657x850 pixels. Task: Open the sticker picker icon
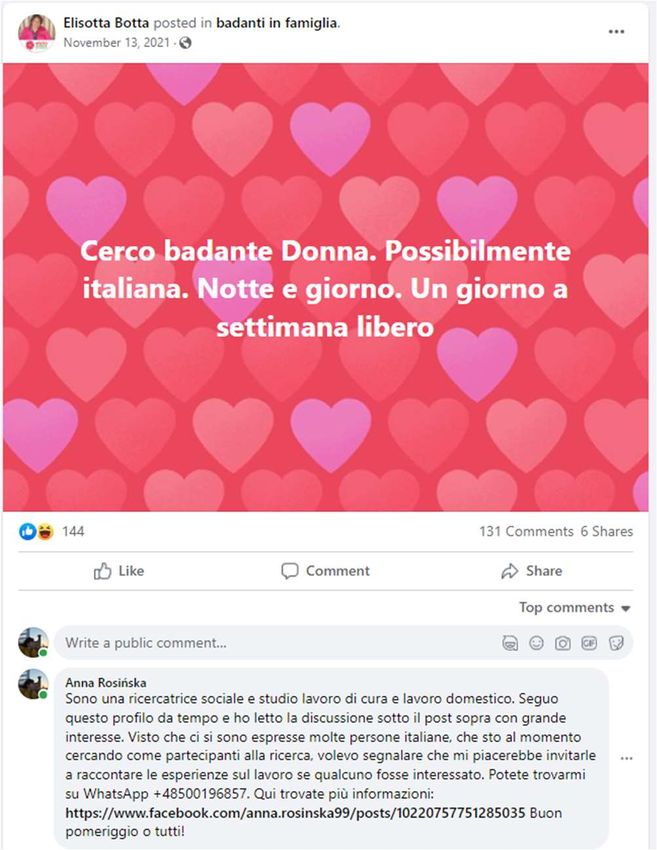(x=616, y=643)
